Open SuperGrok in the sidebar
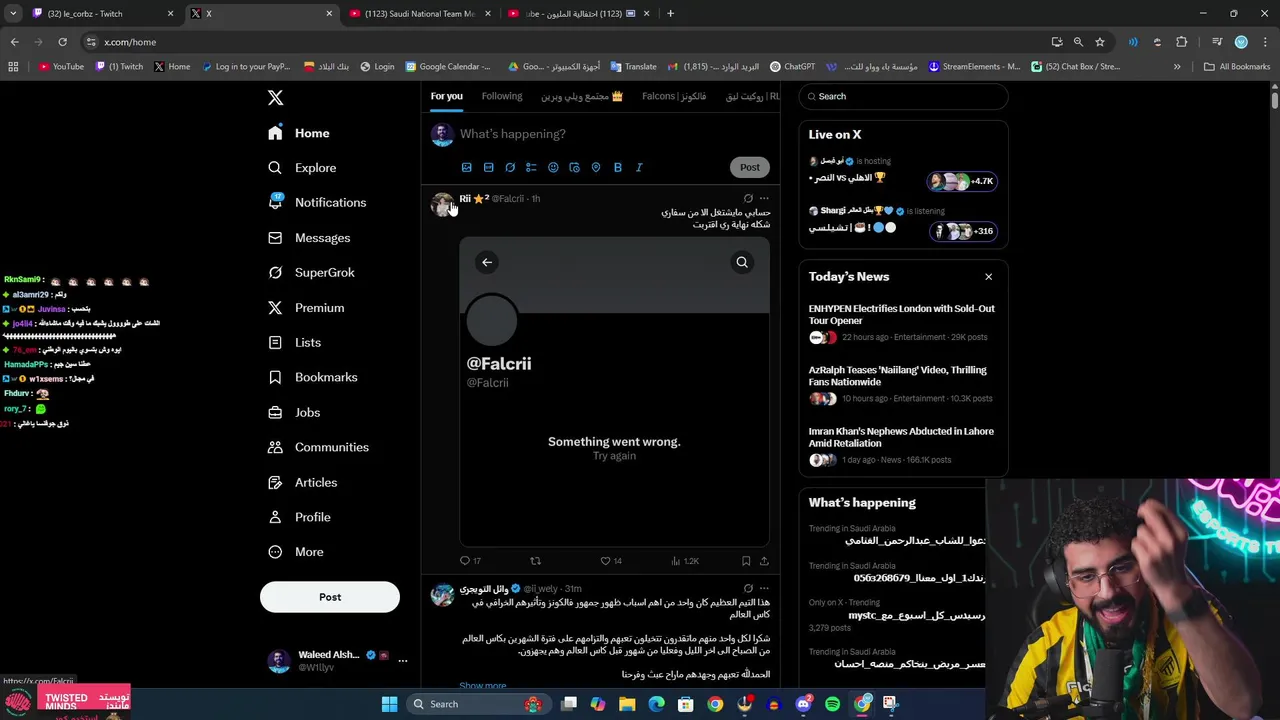Viewport: 1280px width, 720px height. pyautogui.click(x=312, y=272)
